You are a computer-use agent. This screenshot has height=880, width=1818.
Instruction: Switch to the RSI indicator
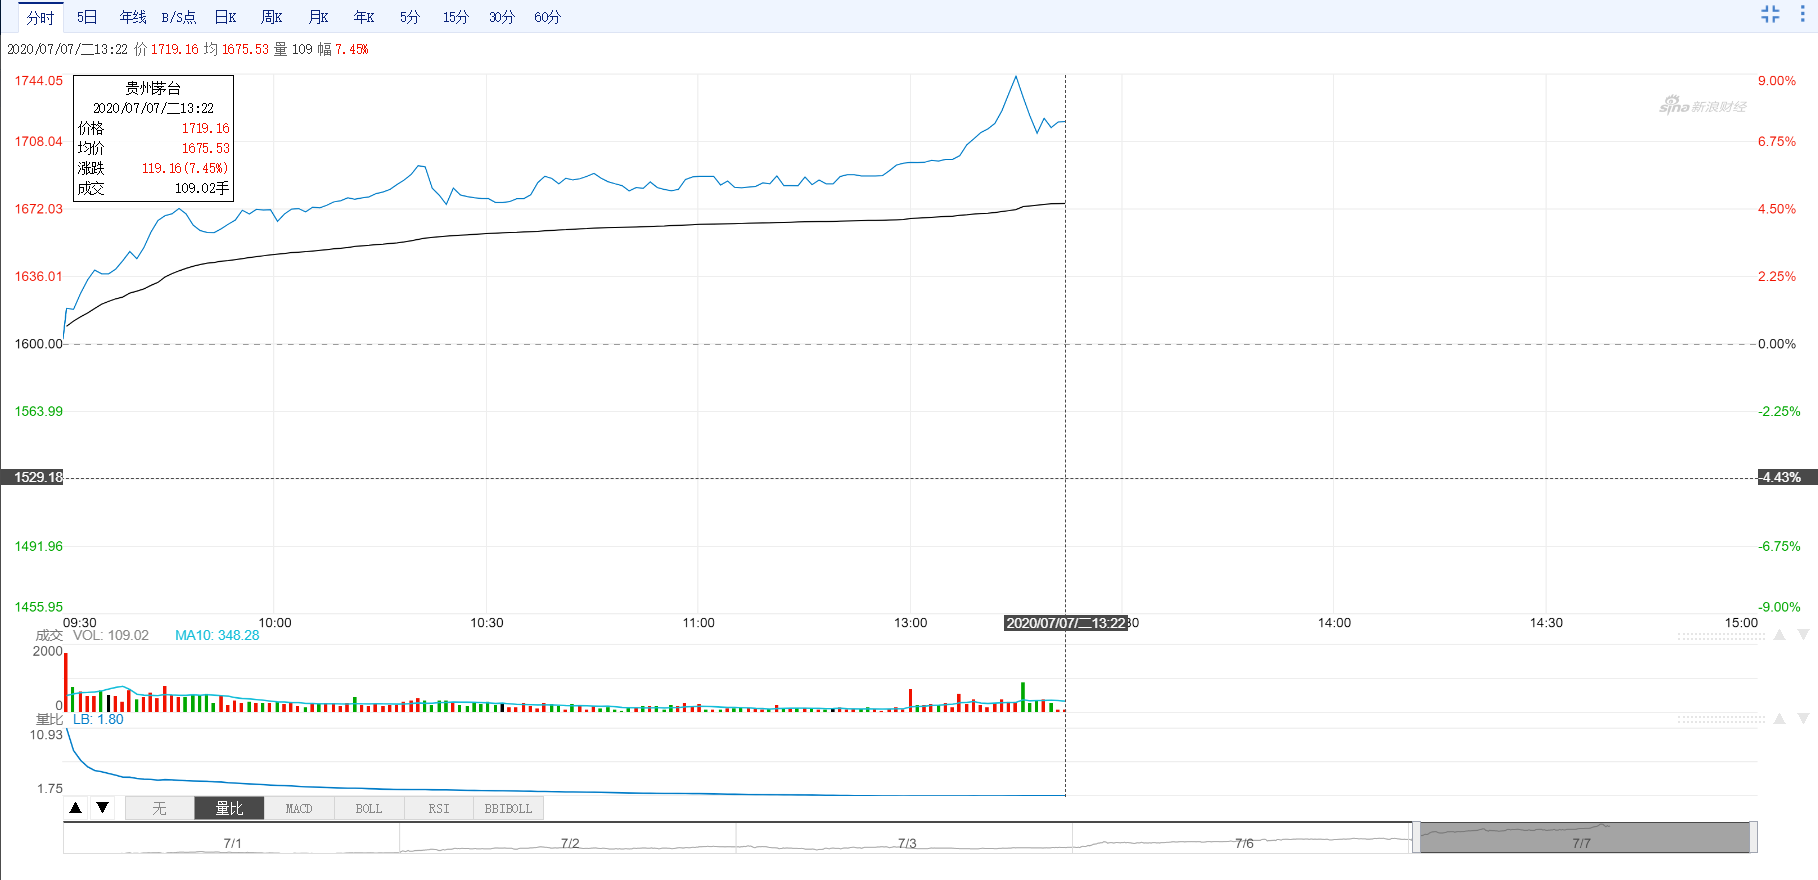439,808
